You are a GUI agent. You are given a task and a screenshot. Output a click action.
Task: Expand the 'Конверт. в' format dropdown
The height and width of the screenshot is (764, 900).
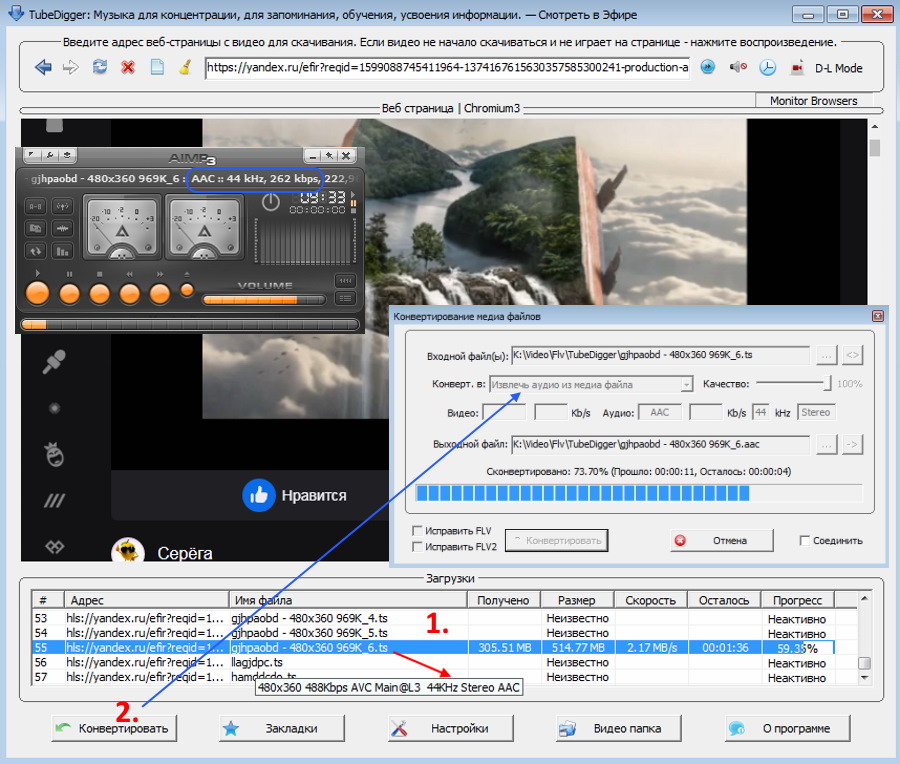coord(686,385)
